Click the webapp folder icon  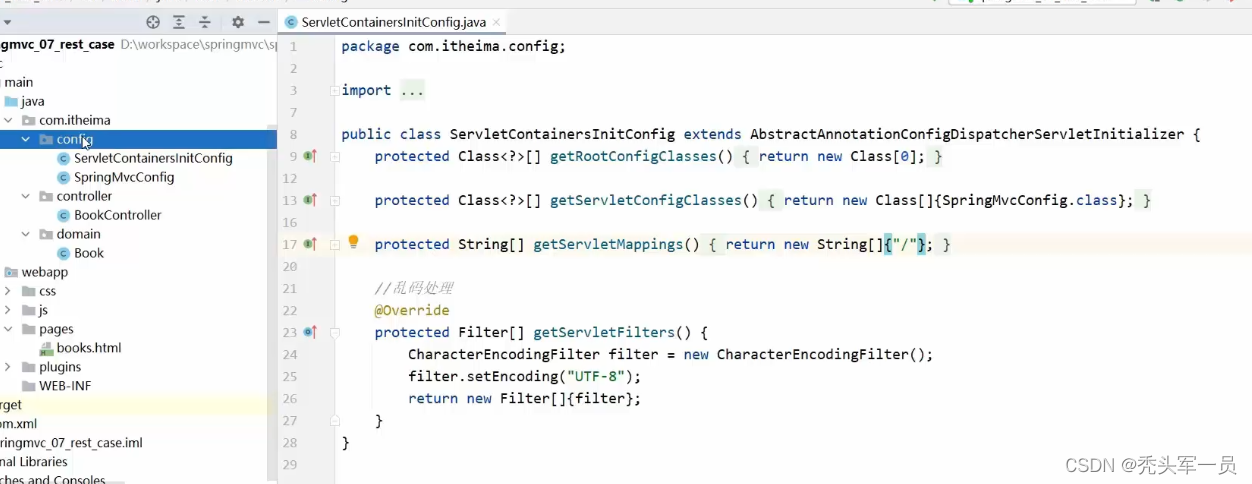(11, 272)
